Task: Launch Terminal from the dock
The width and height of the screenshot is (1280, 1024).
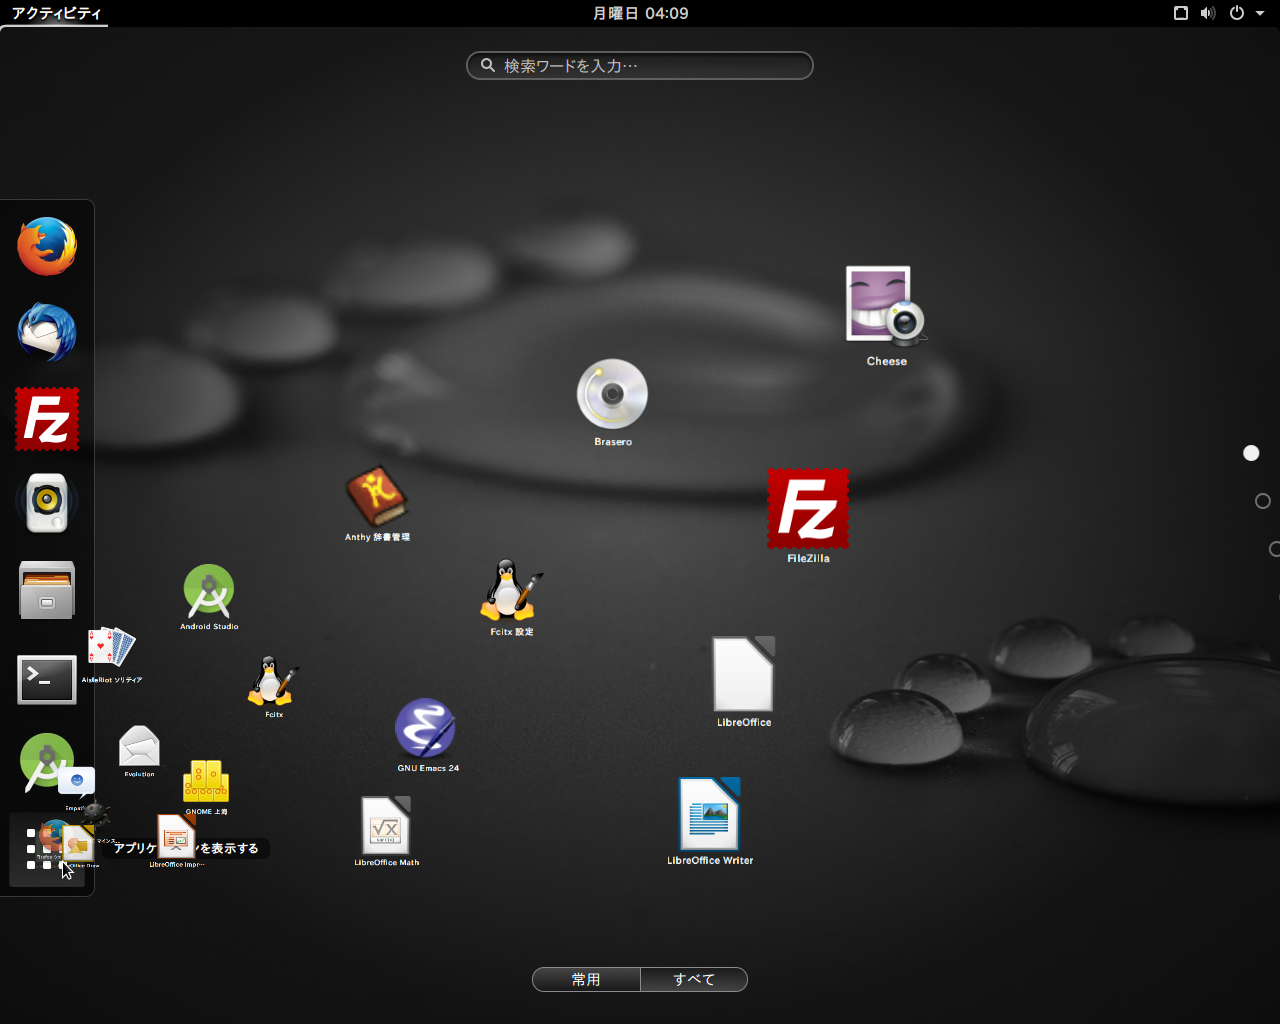Action: tap(47, 680)
